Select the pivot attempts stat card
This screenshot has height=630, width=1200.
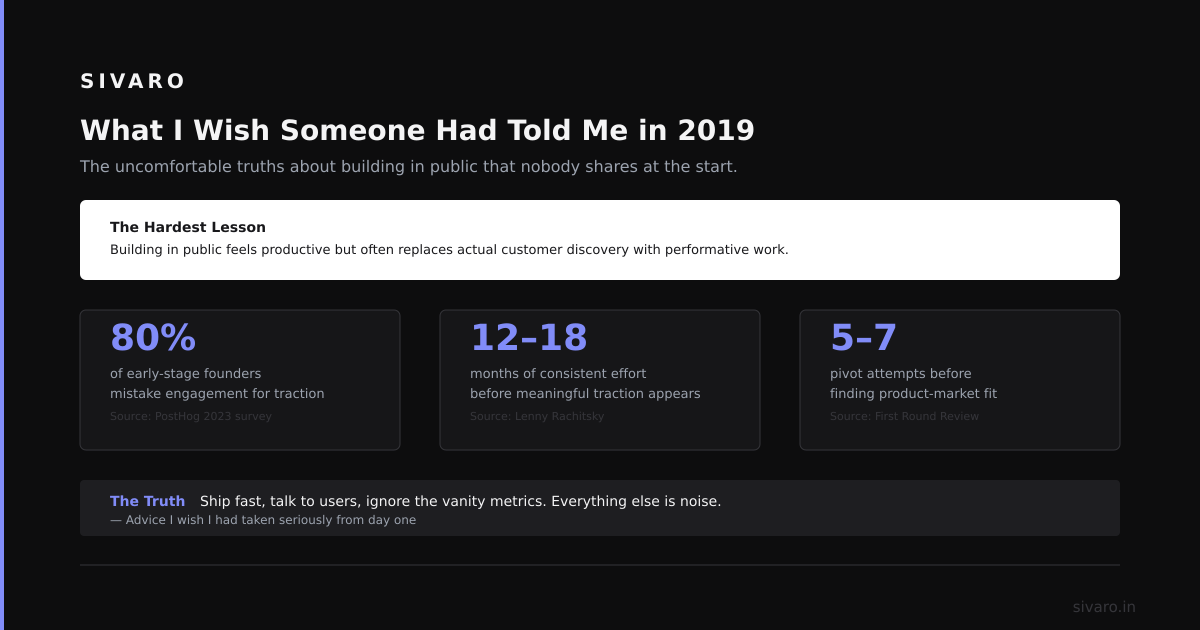click(960, 380)
